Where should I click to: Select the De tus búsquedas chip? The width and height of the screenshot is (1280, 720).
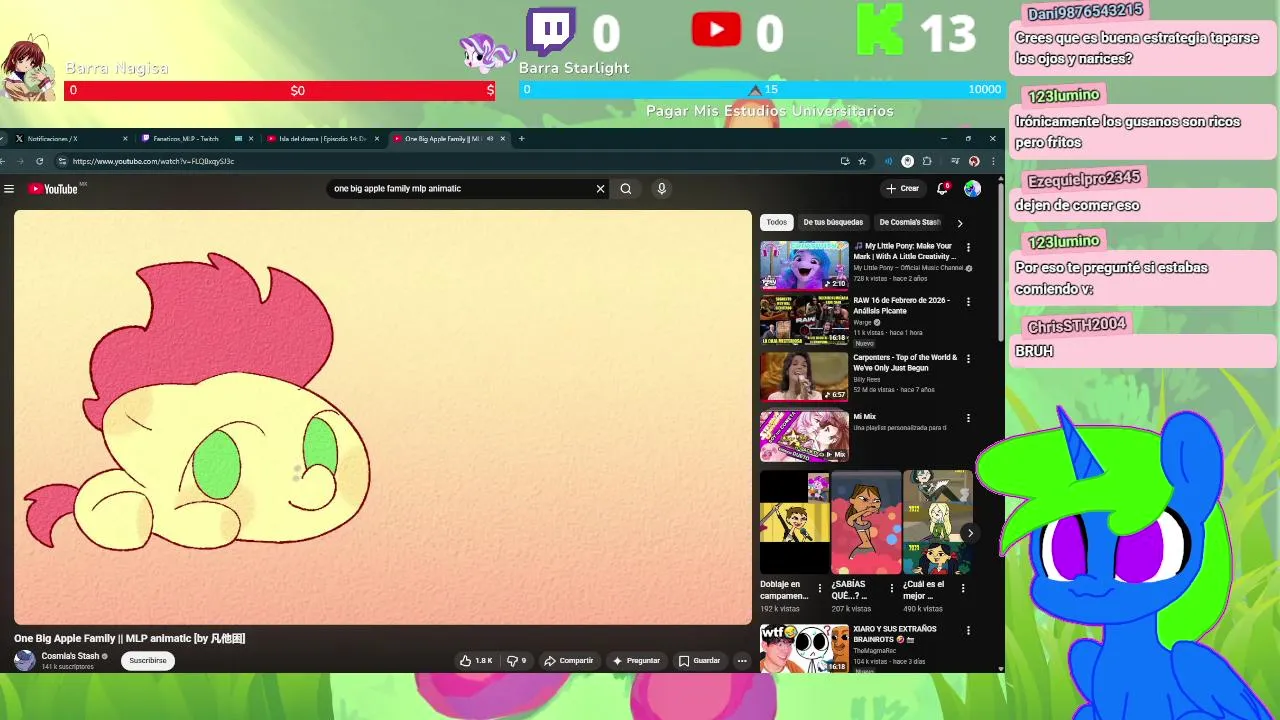pos(833,222)
